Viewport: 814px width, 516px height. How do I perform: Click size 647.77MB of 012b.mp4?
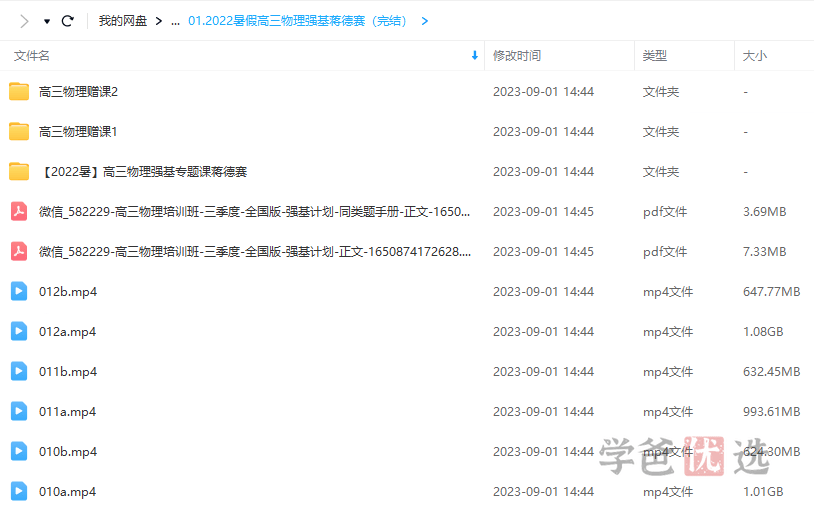click(x=771, y=292)
